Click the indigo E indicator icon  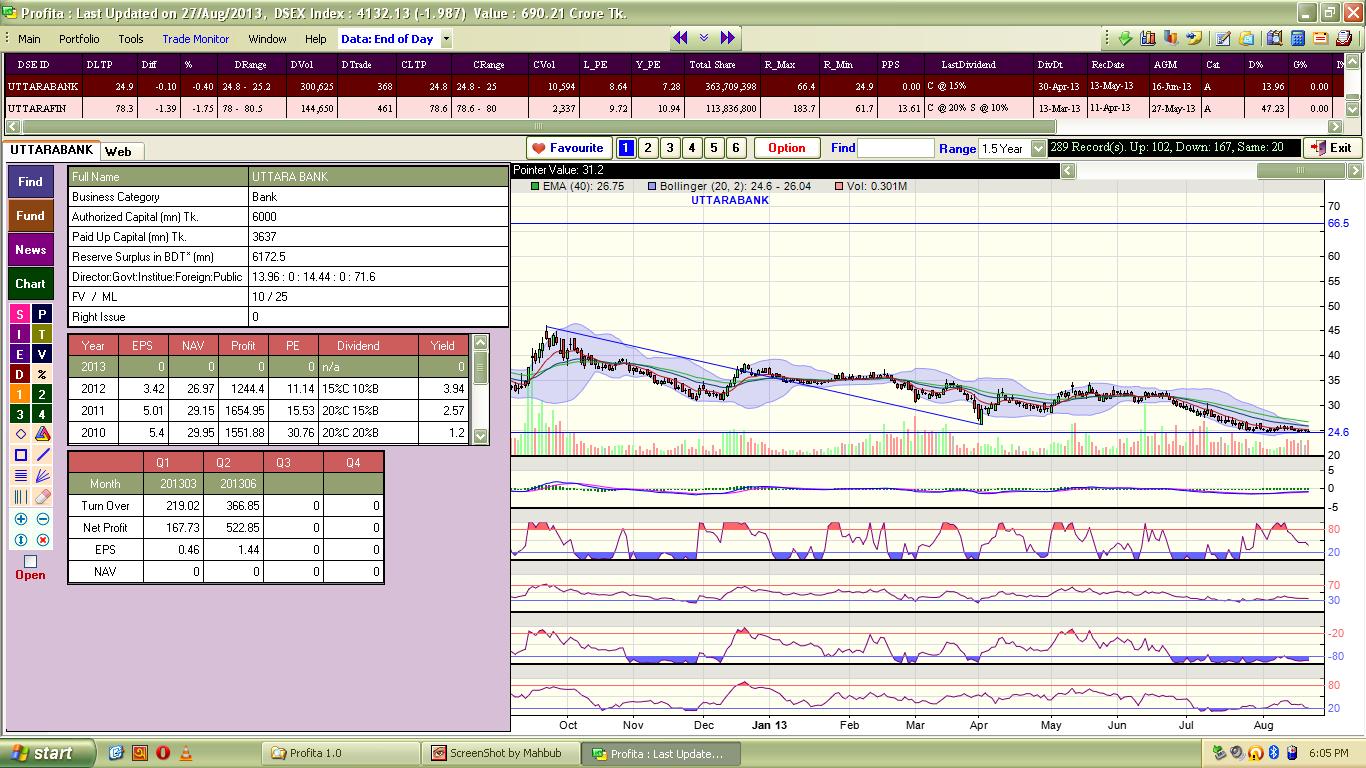click(20, 354)
